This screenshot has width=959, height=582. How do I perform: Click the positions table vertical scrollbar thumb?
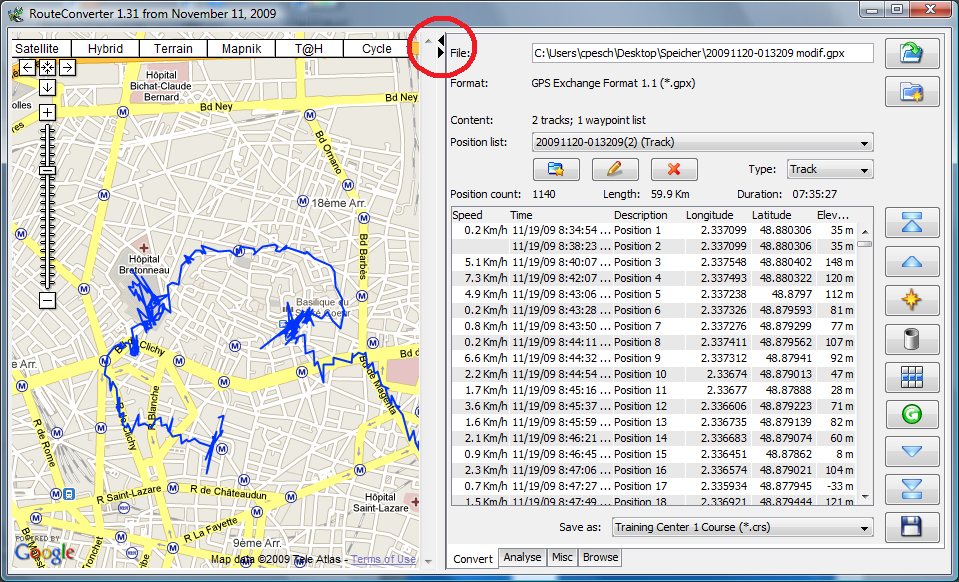864,243
